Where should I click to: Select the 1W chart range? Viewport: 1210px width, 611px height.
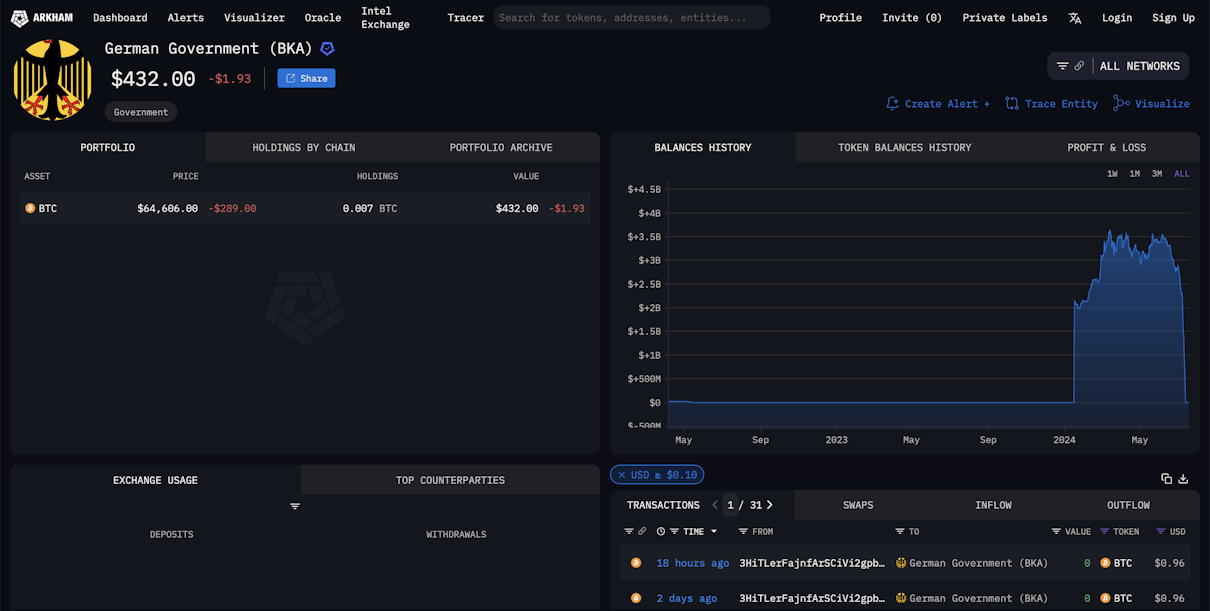point(1112,174)
